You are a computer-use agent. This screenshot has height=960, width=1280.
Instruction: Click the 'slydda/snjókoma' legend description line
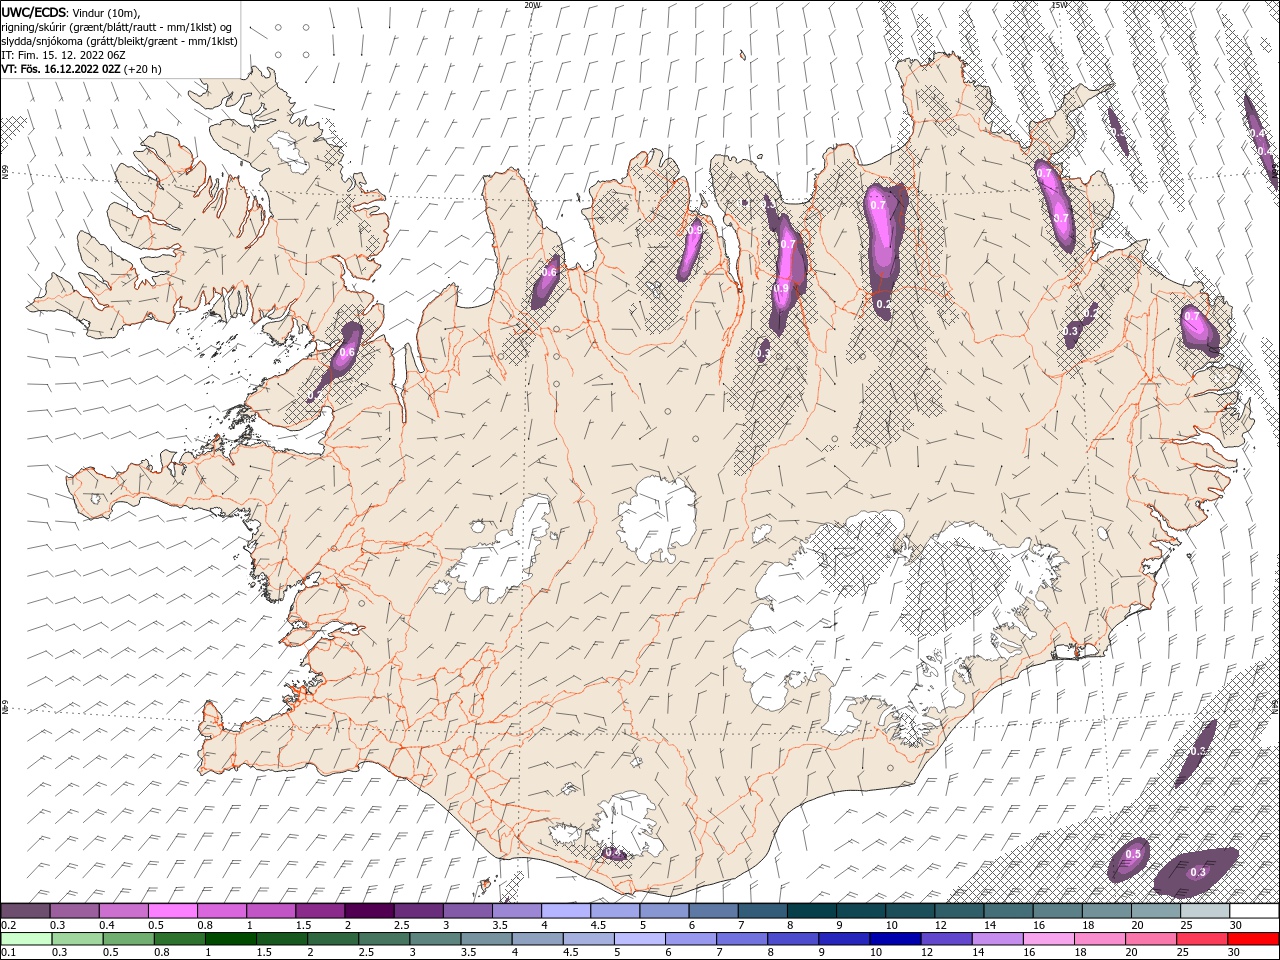coord(119,41)
